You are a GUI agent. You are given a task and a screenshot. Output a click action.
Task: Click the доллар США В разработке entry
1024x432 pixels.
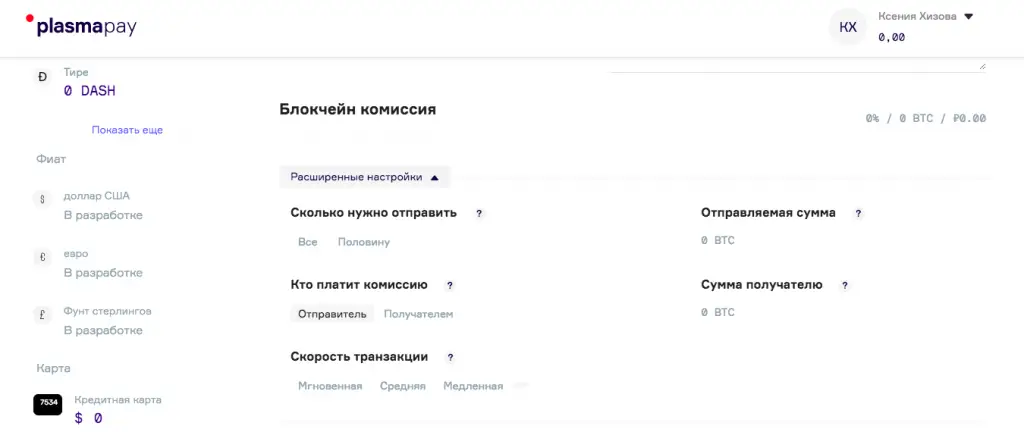(103, 206)
